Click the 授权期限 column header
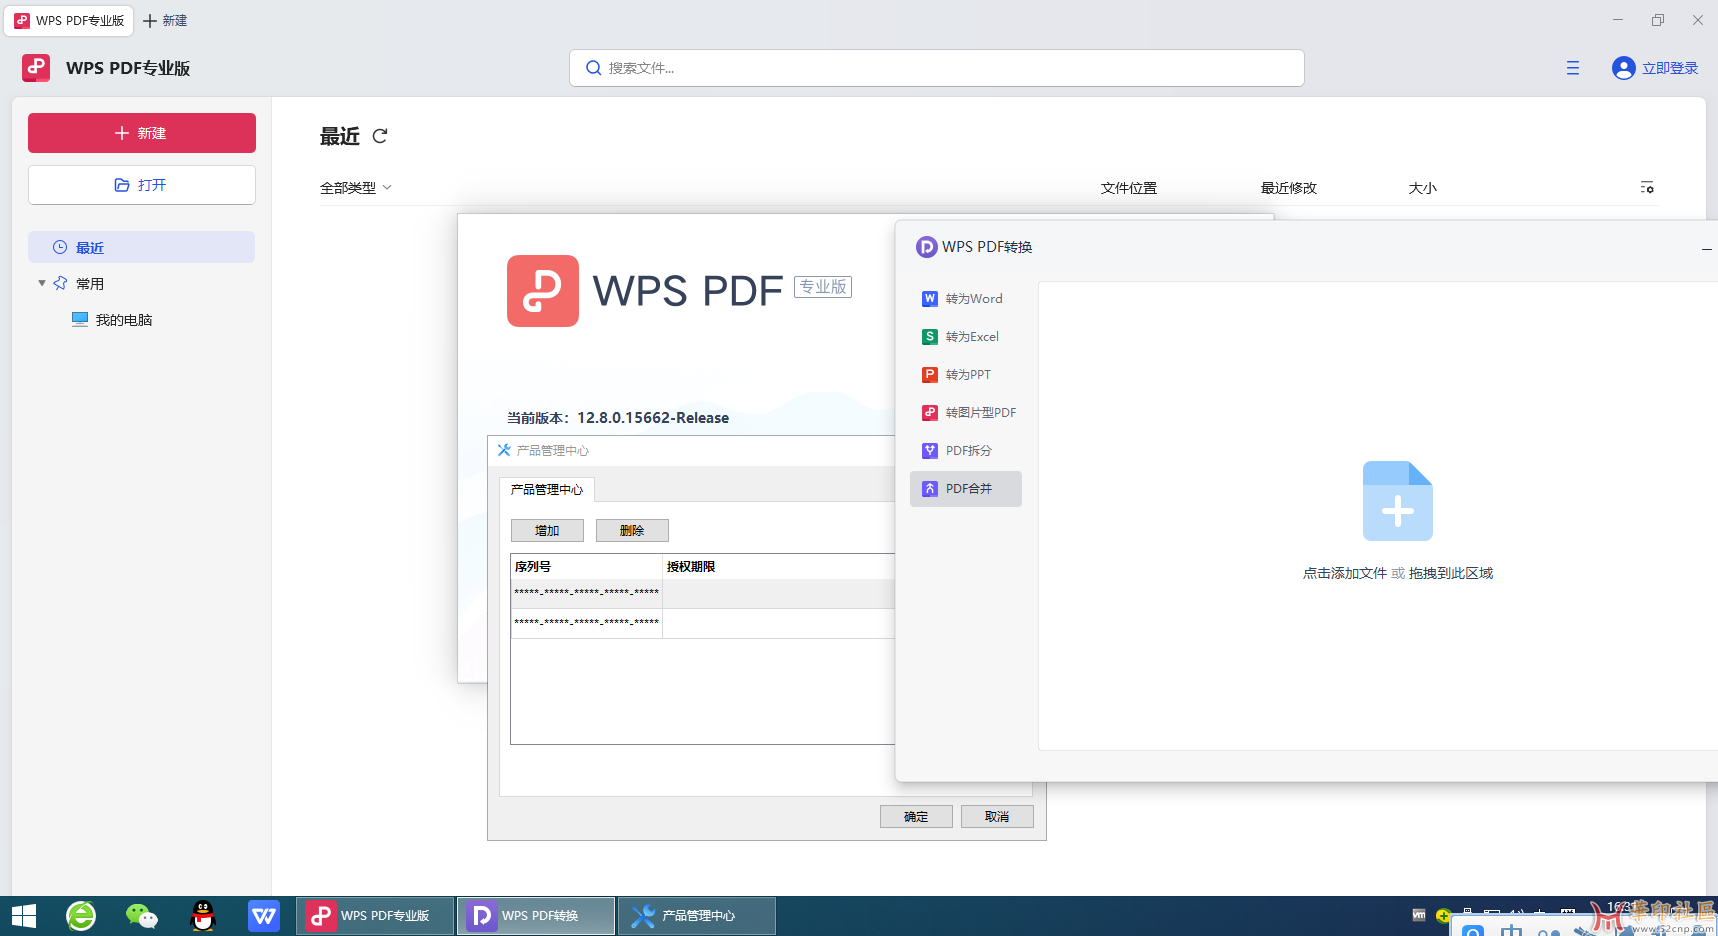The width and height of the screenshot is (1718, 936). [779, 566]
